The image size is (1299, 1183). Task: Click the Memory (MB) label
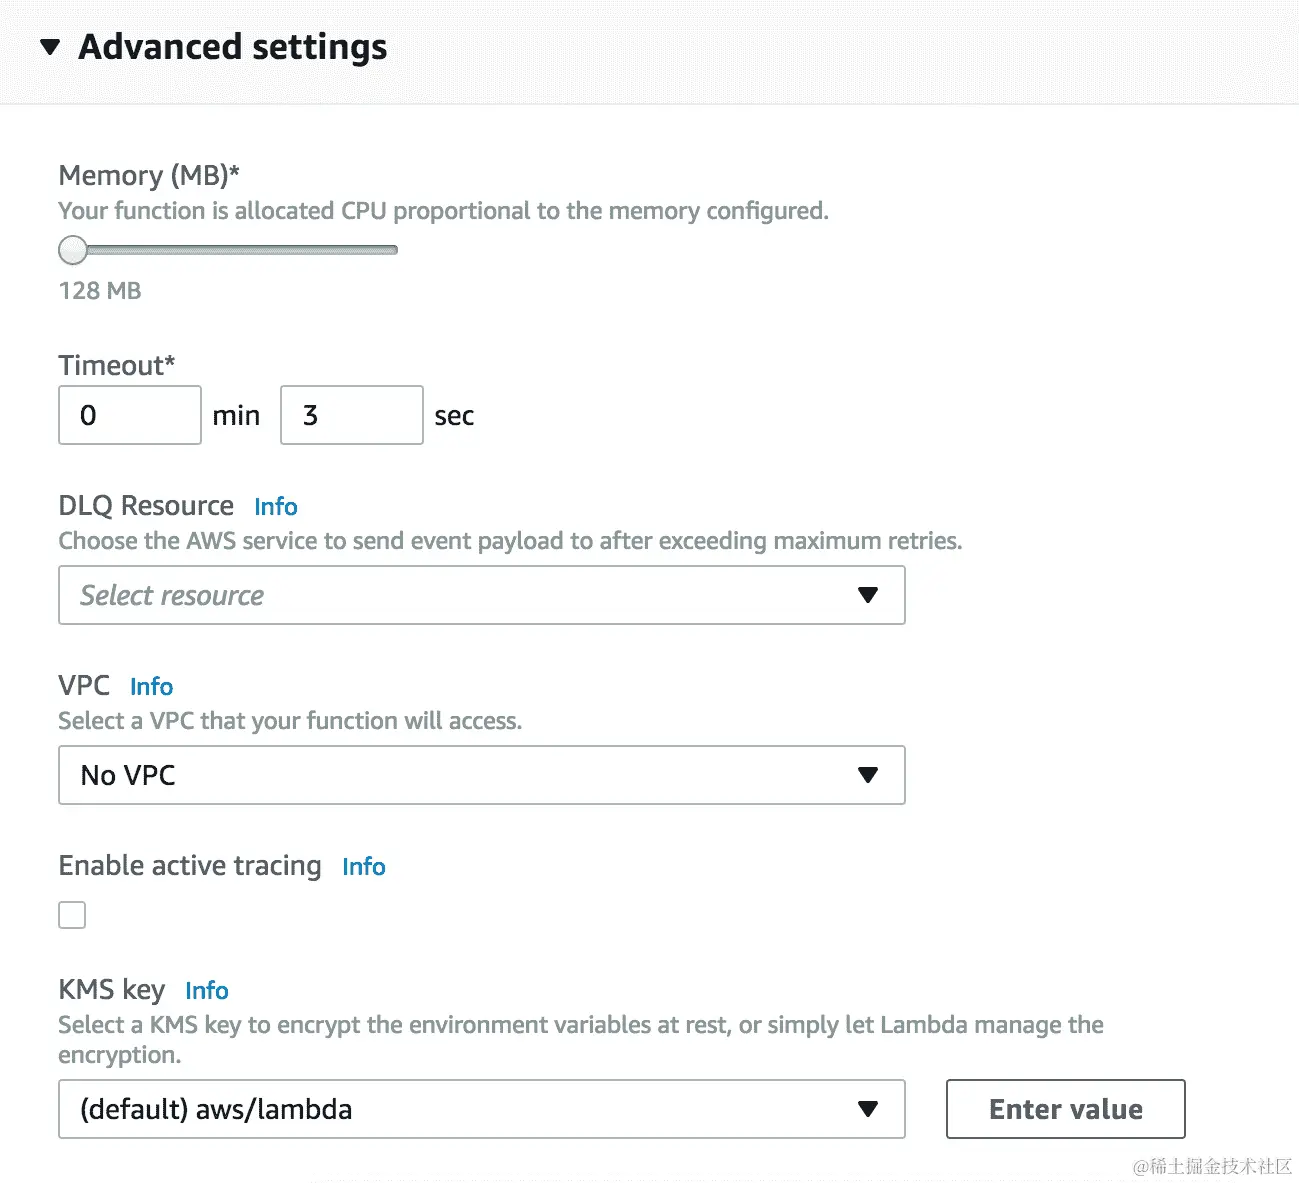[149, 176]
